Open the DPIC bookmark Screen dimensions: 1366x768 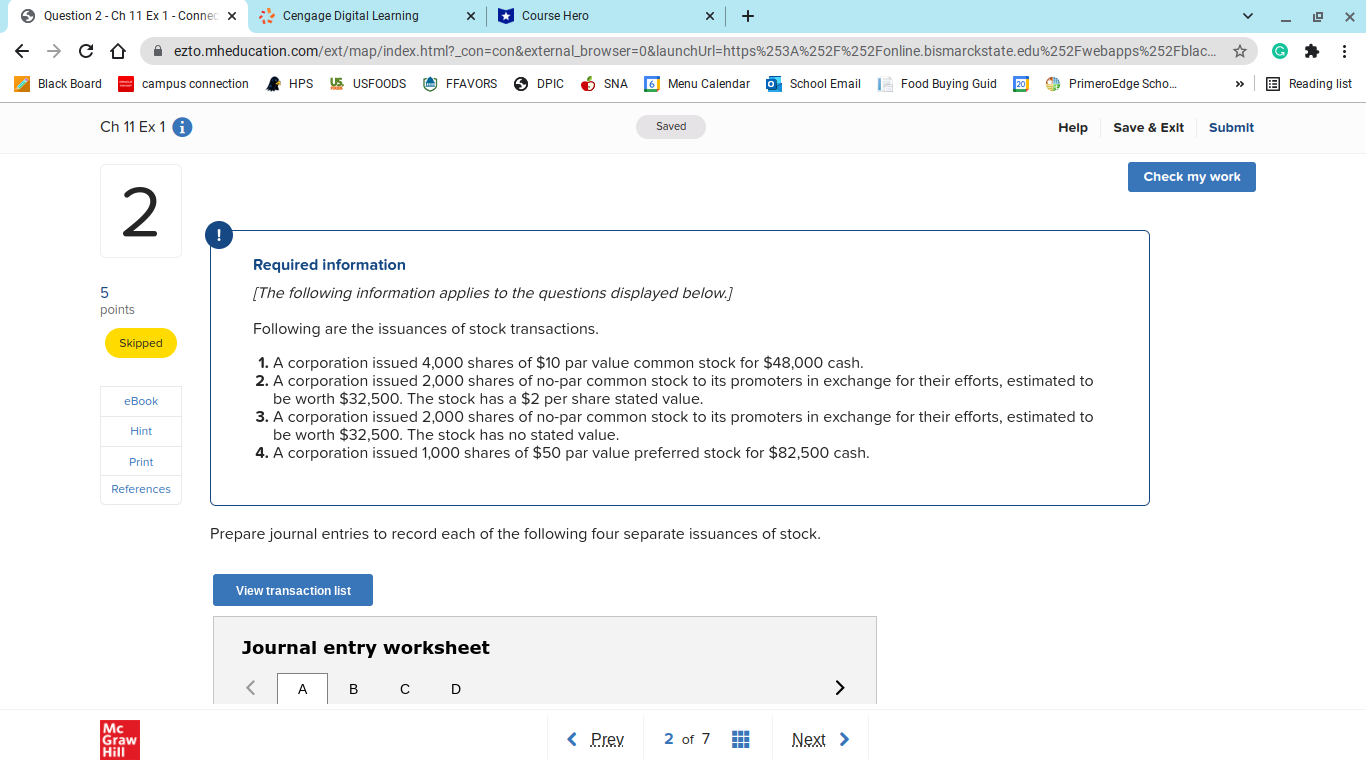point(539,84)
